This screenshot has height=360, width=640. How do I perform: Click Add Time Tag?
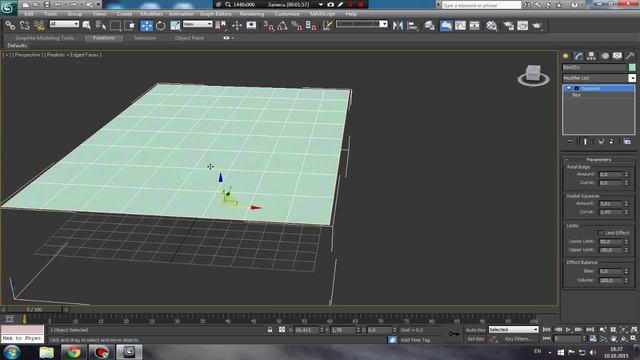point(415,340)
